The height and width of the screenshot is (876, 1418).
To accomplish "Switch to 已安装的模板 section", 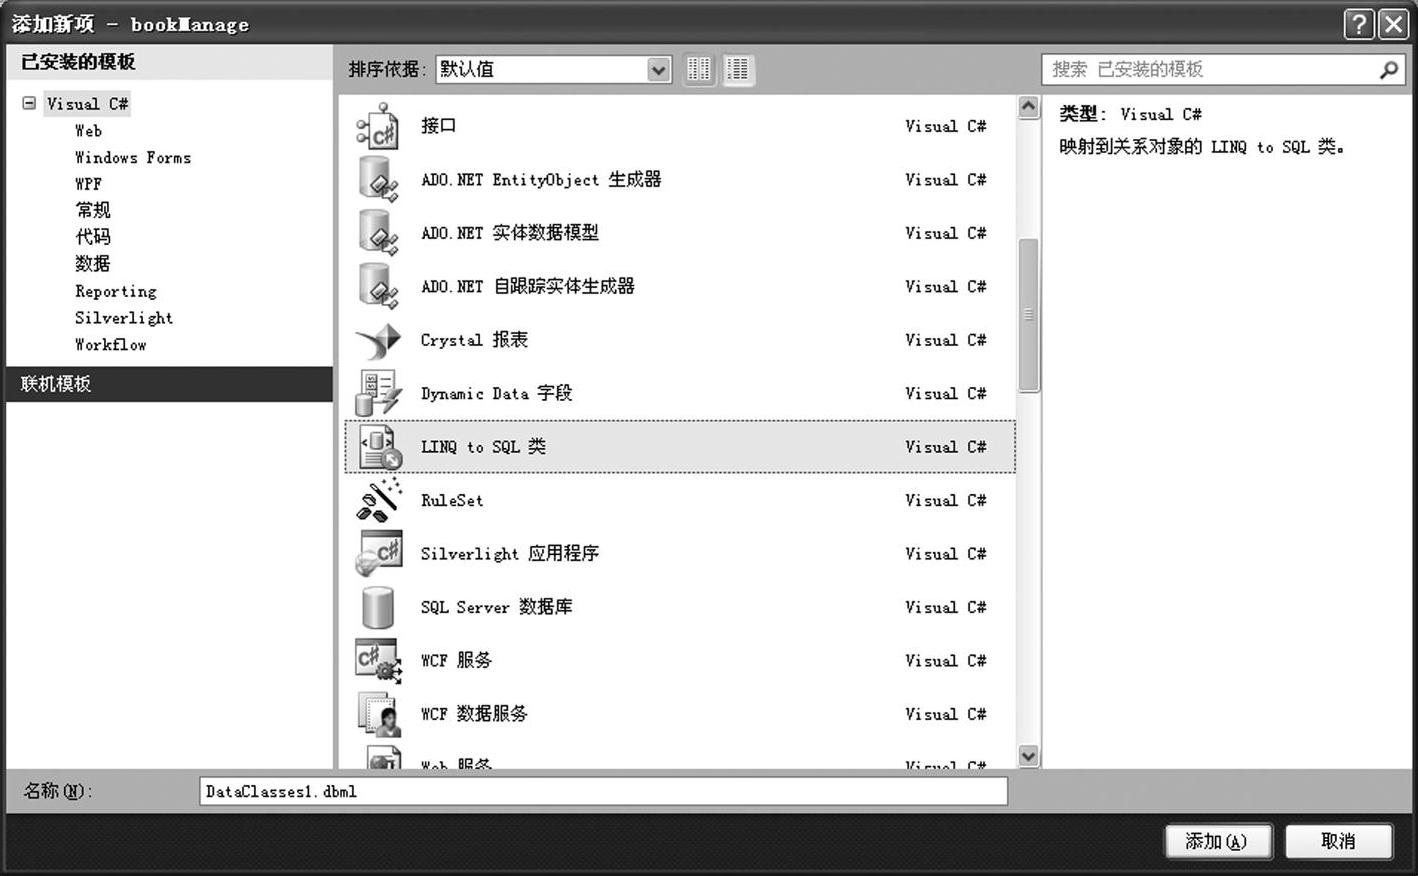I will pos(169,62).
